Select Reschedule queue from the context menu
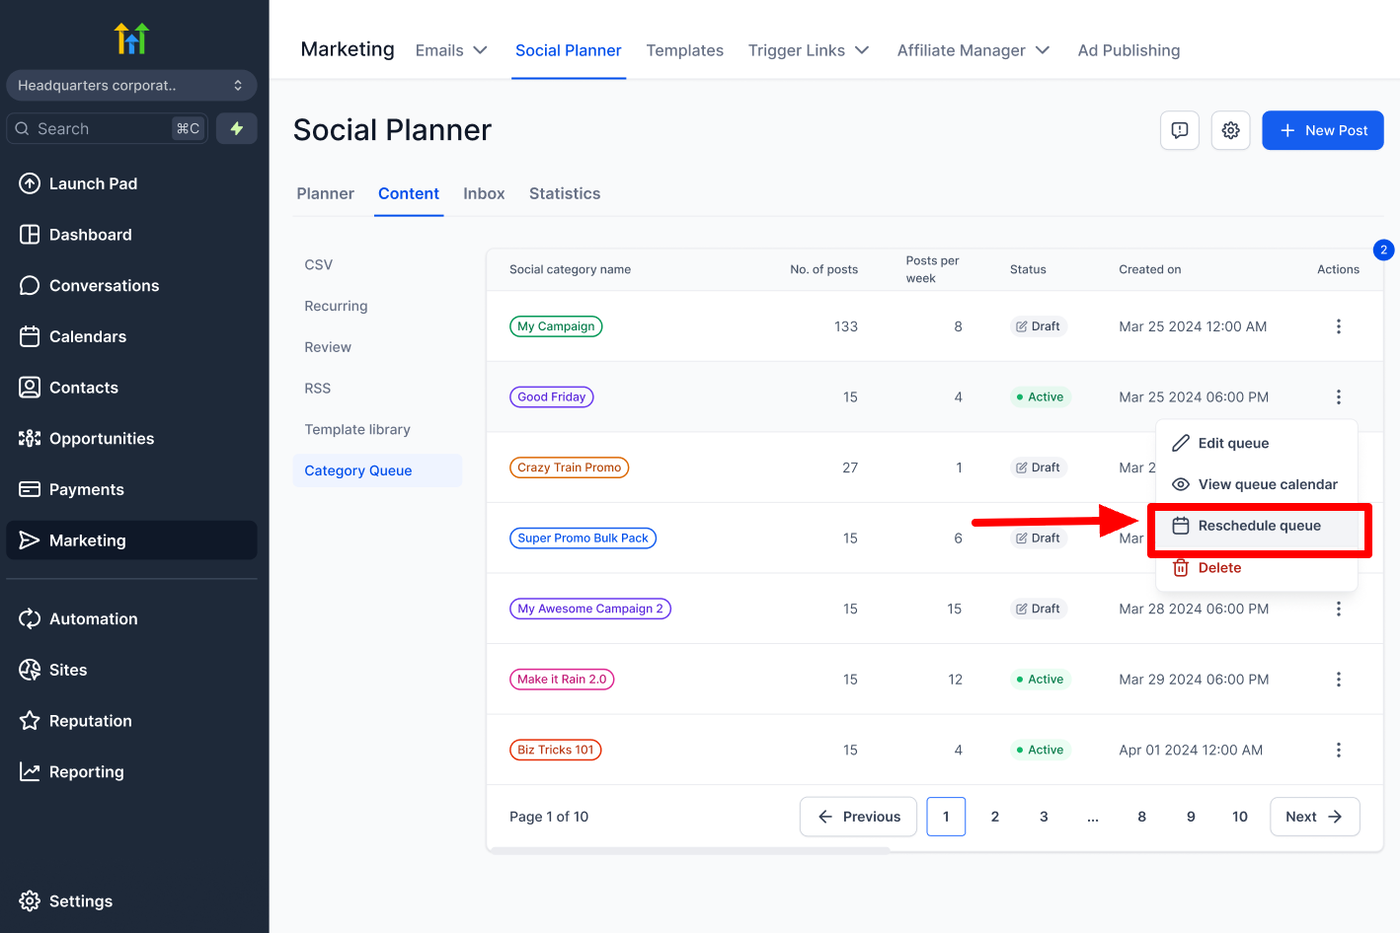Viewport: 1400px width, 933px height. coord(1258,526)
